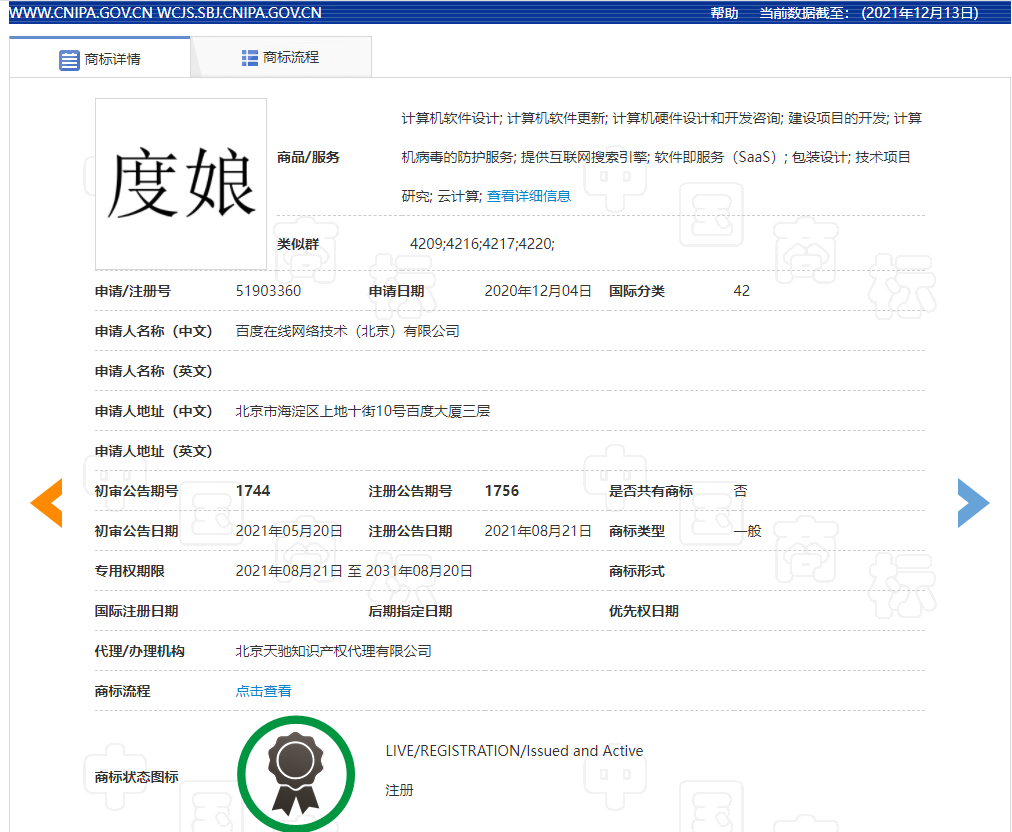
Task: Select applicant name 百度在线网络技术（北京）有限公司
Action: click(x=348, y=331)
